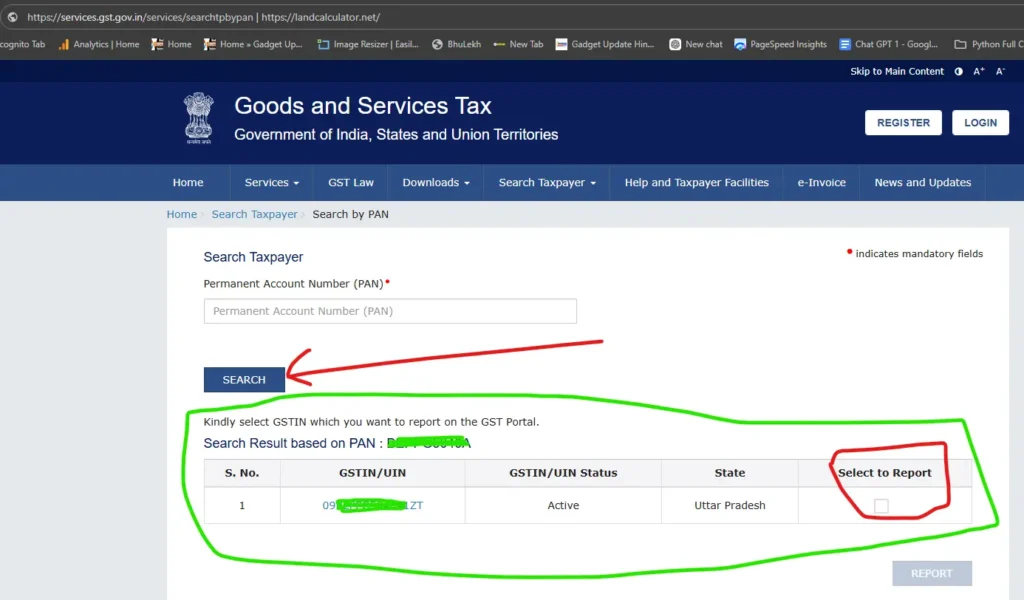The width and height of the screenshot is (1024, 600).
Task: Open the cognito Tab bookmark
Action: click(x=22, y=44)
